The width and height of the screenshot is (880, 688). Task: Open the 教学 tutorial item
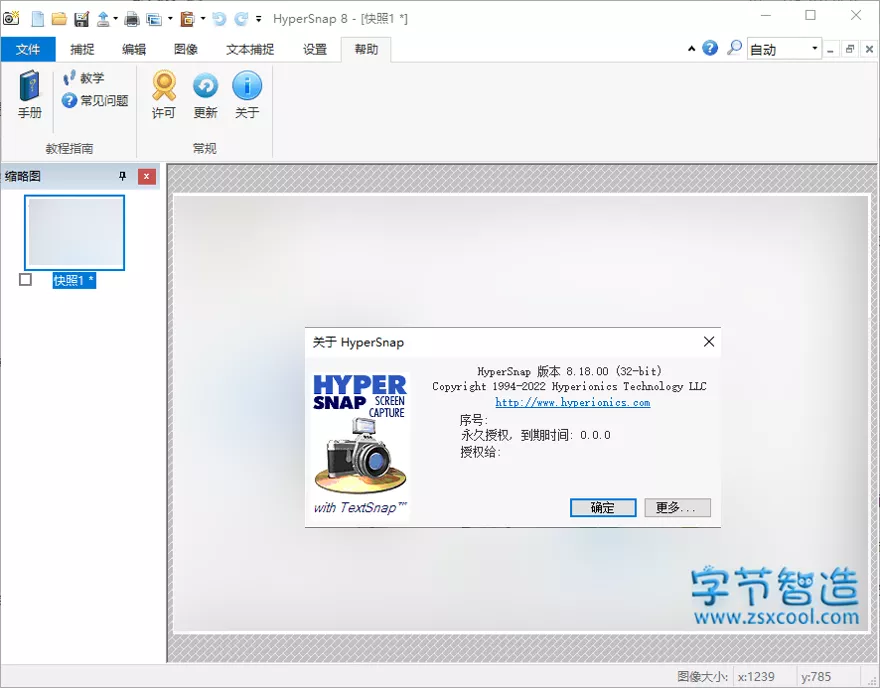pyautogui.click(x=84, y=78)
